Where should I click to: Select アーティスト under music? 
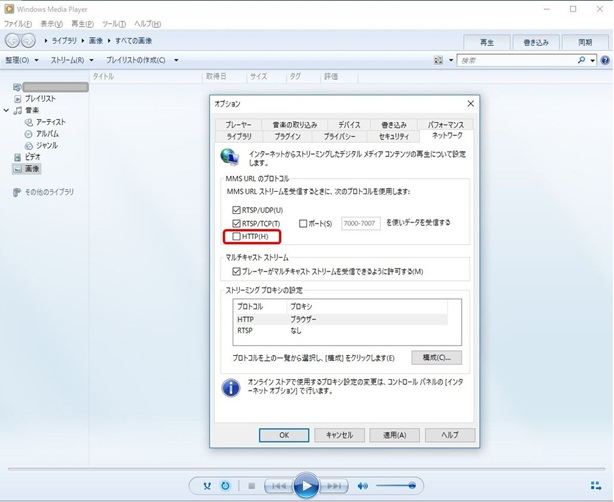[51, 122]
